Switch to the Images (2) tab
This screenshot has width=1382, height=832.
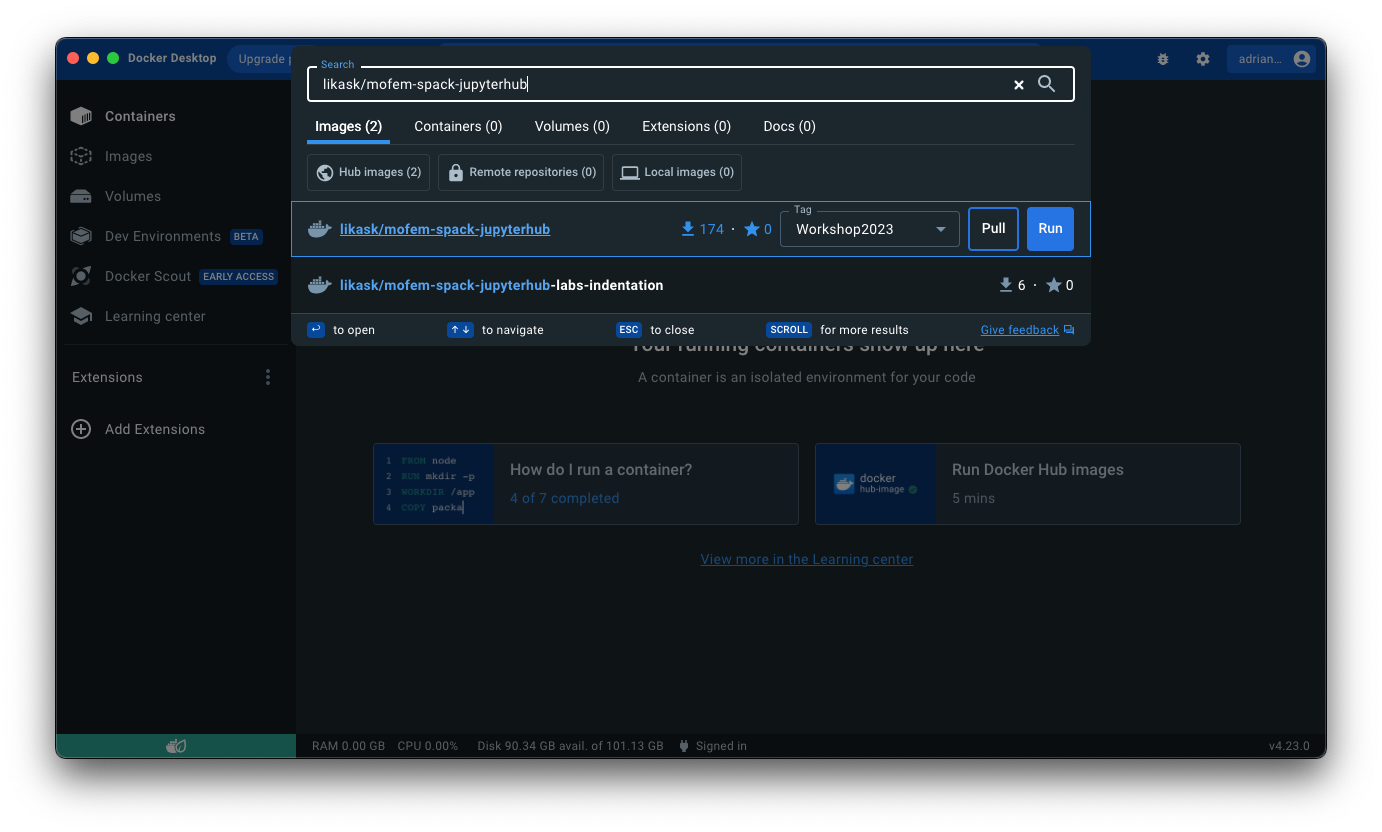348,126
